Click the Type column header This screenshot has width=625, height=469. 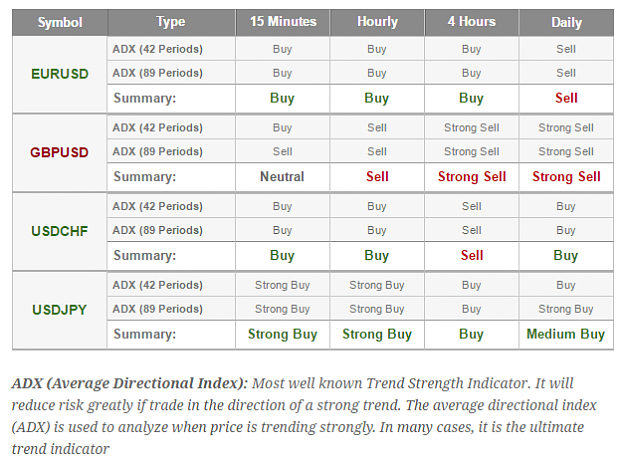171,22
